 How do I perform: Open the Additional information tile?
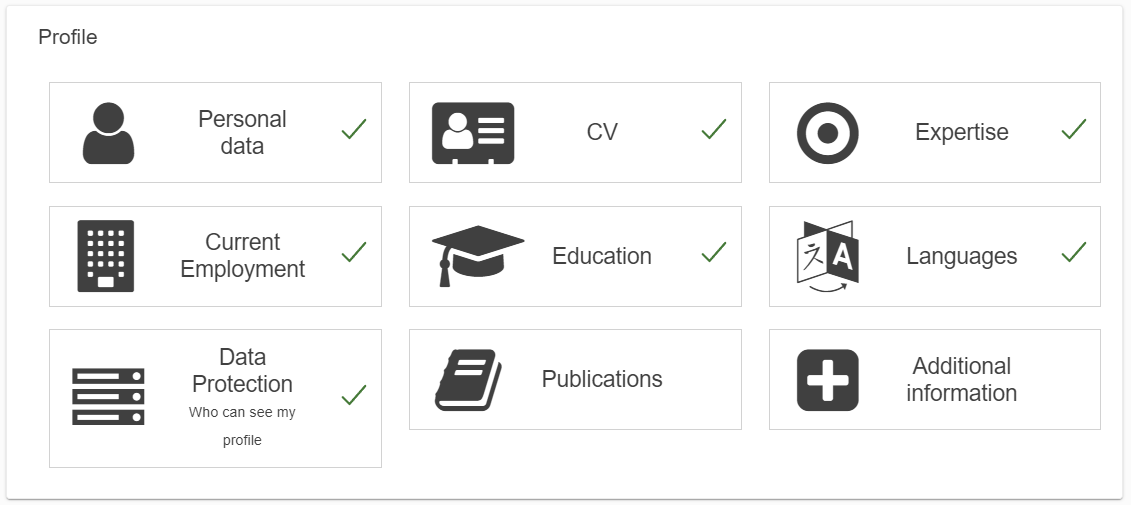[935, 379]
